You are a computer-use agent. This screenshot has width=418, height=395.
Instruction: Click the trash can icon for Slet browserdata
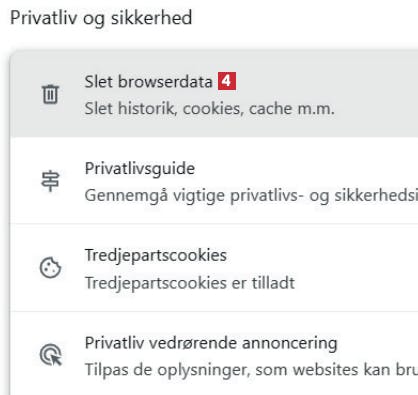50,94
